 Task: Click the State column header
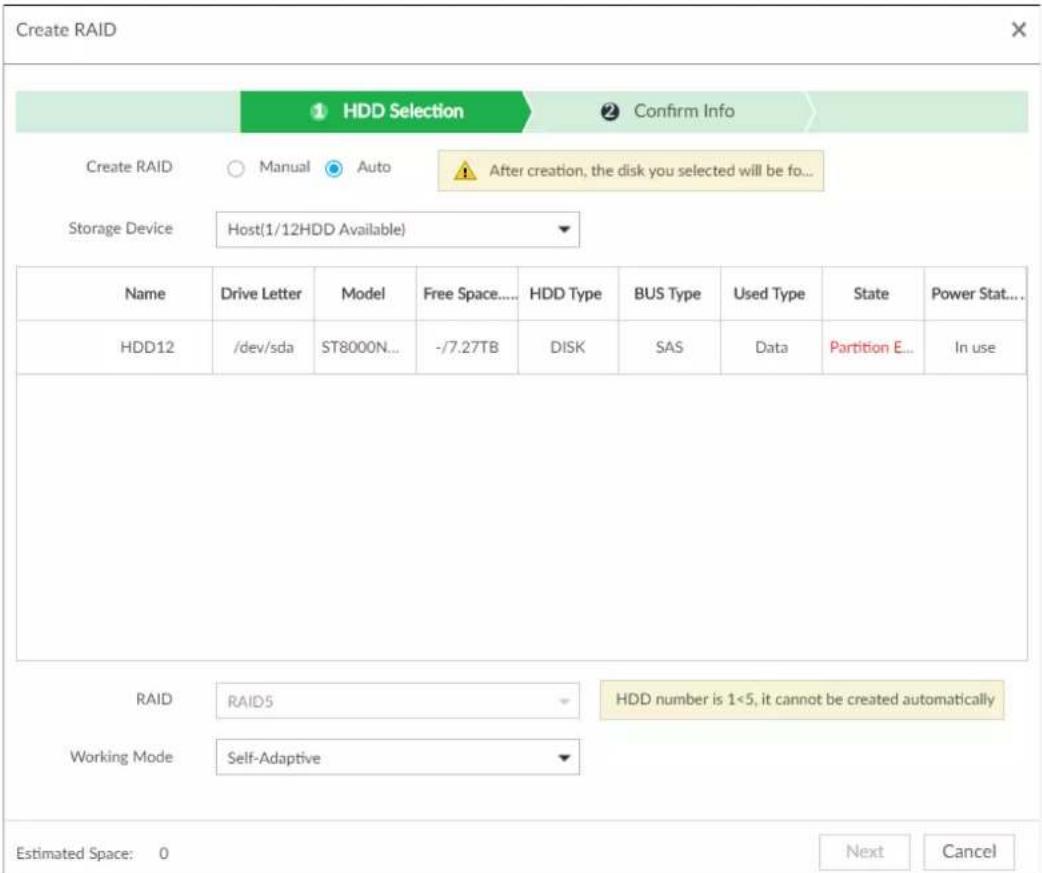tap(871, 294)
